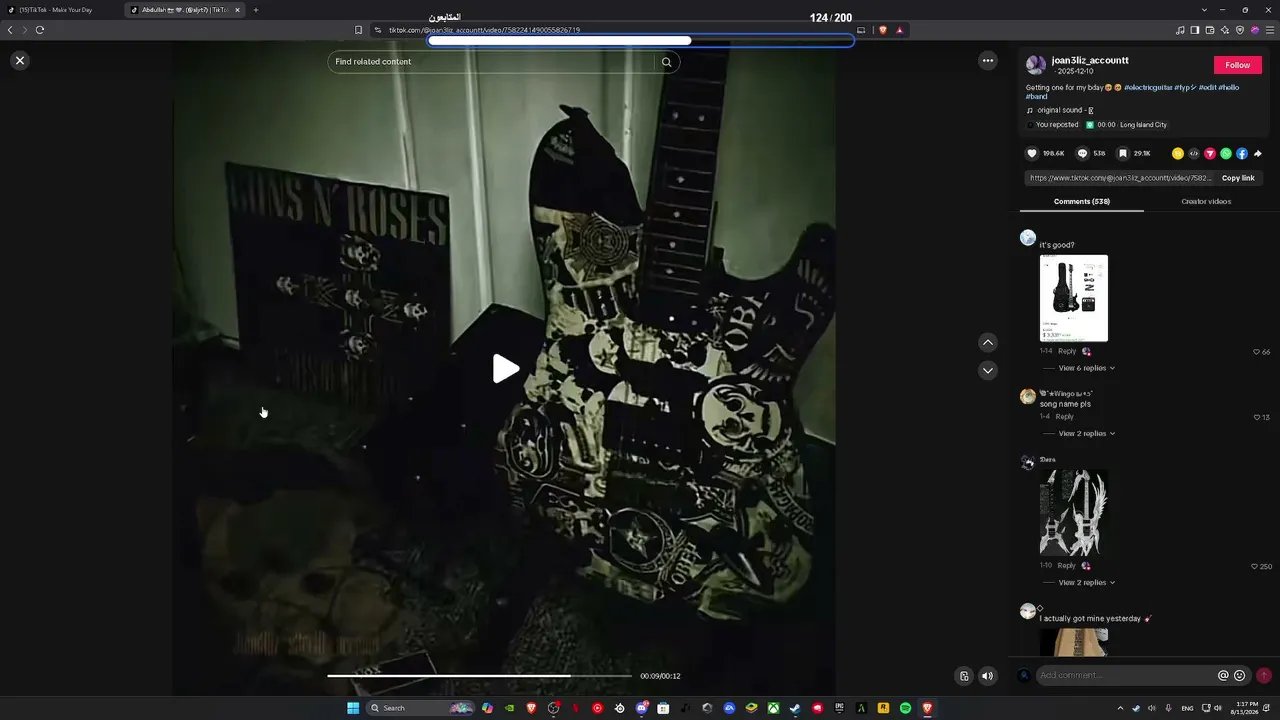Go to the previous video arrow
The height and width of the screenshot is (720, 1280).
pyautogui.click(x=988, y=343)
